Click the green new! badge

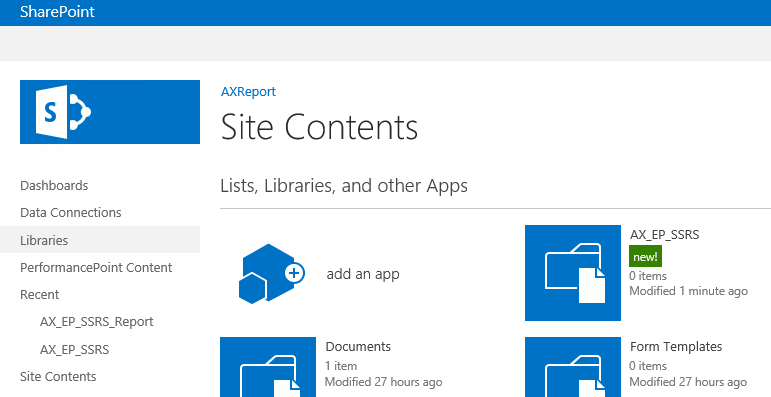(x=645, y=257)
